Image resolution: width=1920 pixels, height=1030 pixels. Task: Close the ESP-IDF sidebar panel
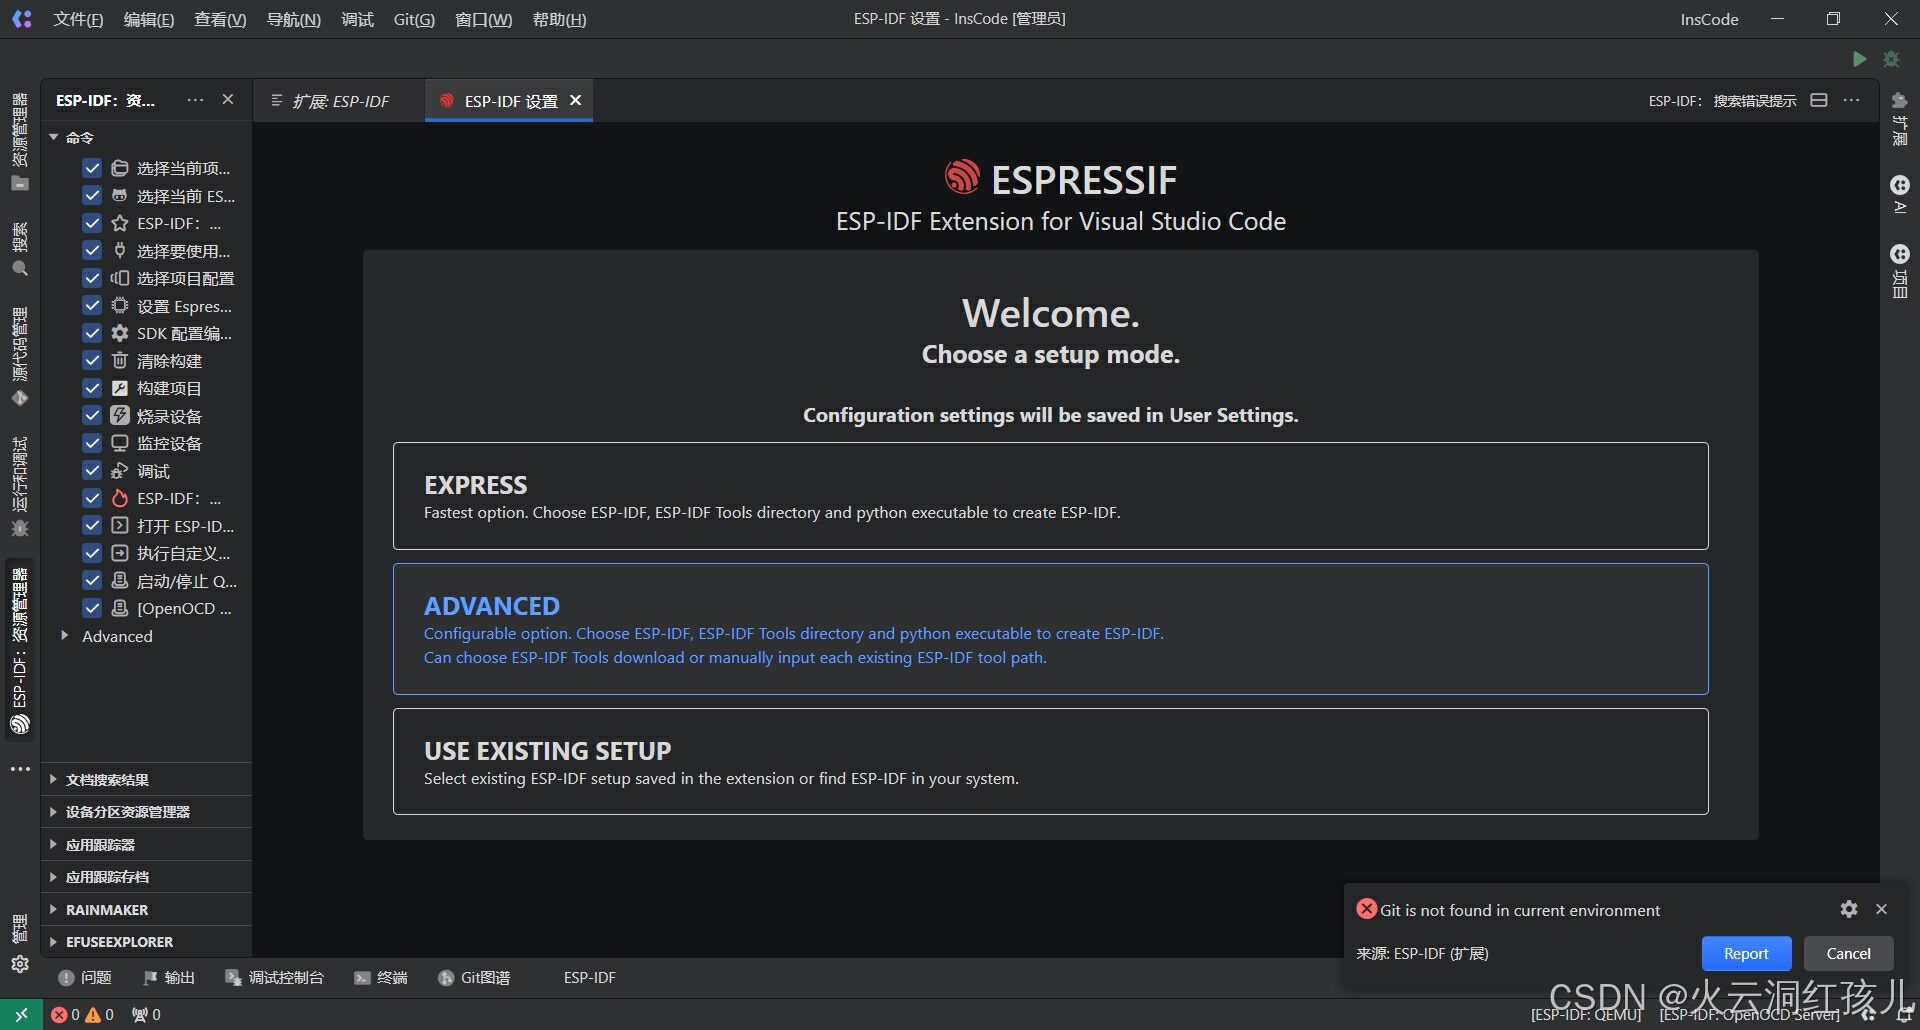pyautogui.click(x=228, y=100)
